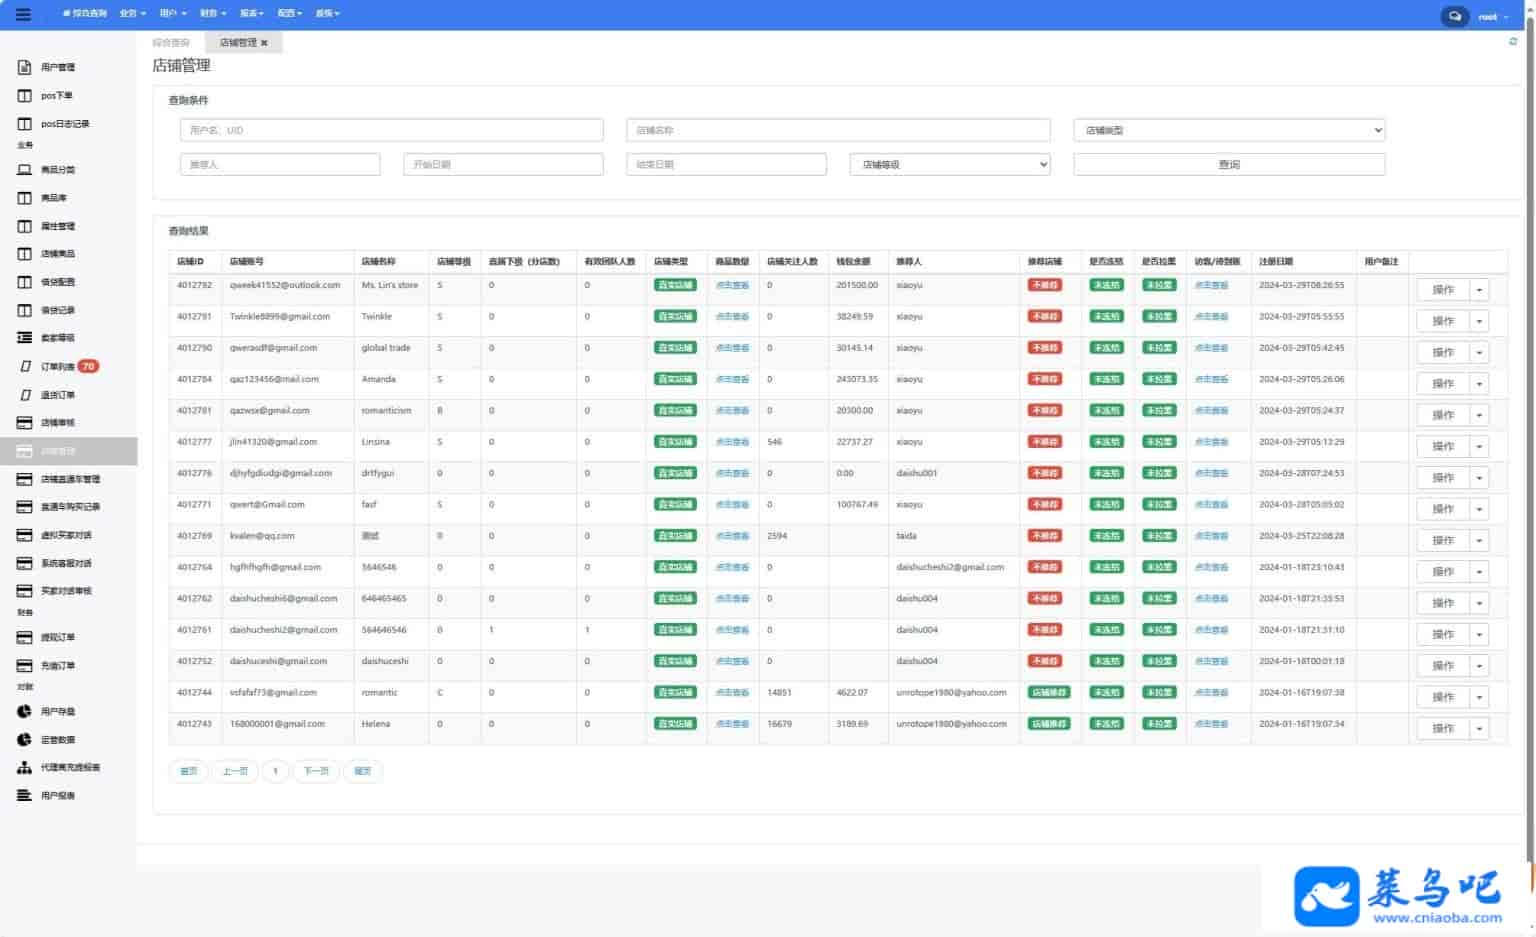Viewport: 1536px width, 937px height.
Task: Click the 查询 search button
Action: [1228, 165]
